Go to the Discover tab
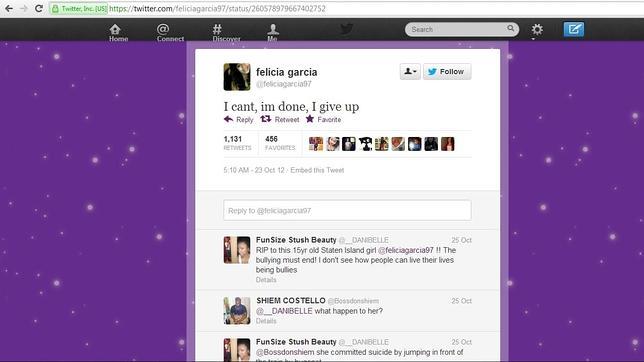This screenshot has width=644, height=362. (x=226, y=32)
